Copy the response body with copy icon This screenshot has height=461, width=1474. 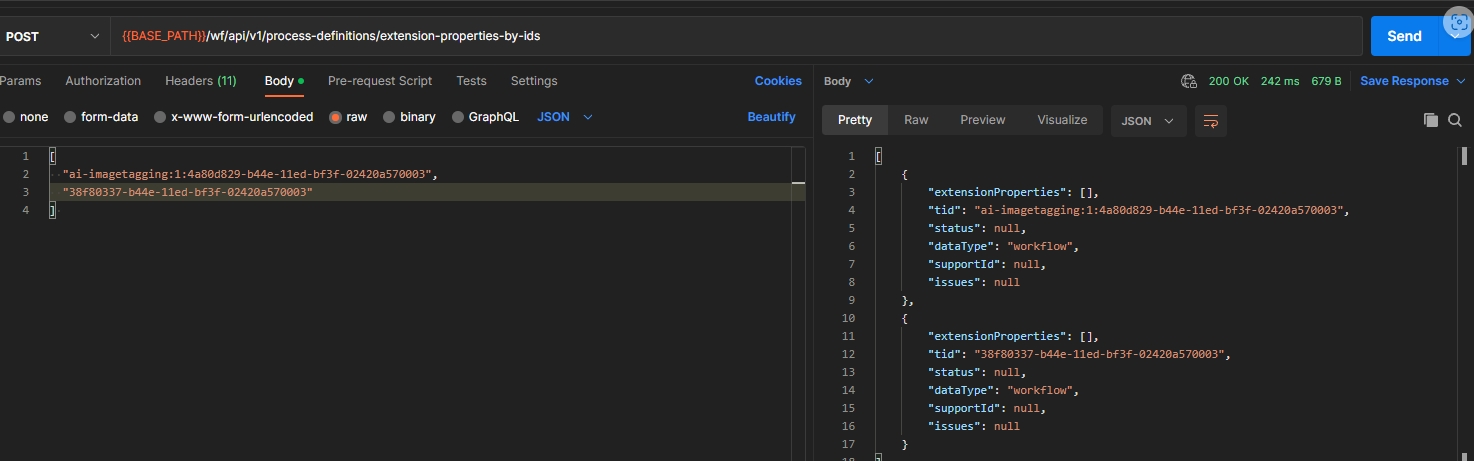coord(1430,120)
